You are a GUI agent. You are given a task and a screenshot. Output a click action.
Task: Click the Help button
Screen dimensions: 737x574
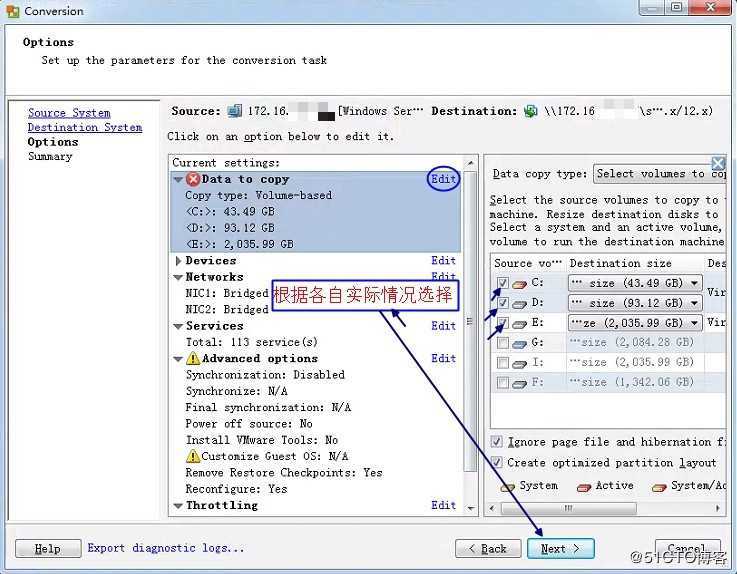(48, 549)
